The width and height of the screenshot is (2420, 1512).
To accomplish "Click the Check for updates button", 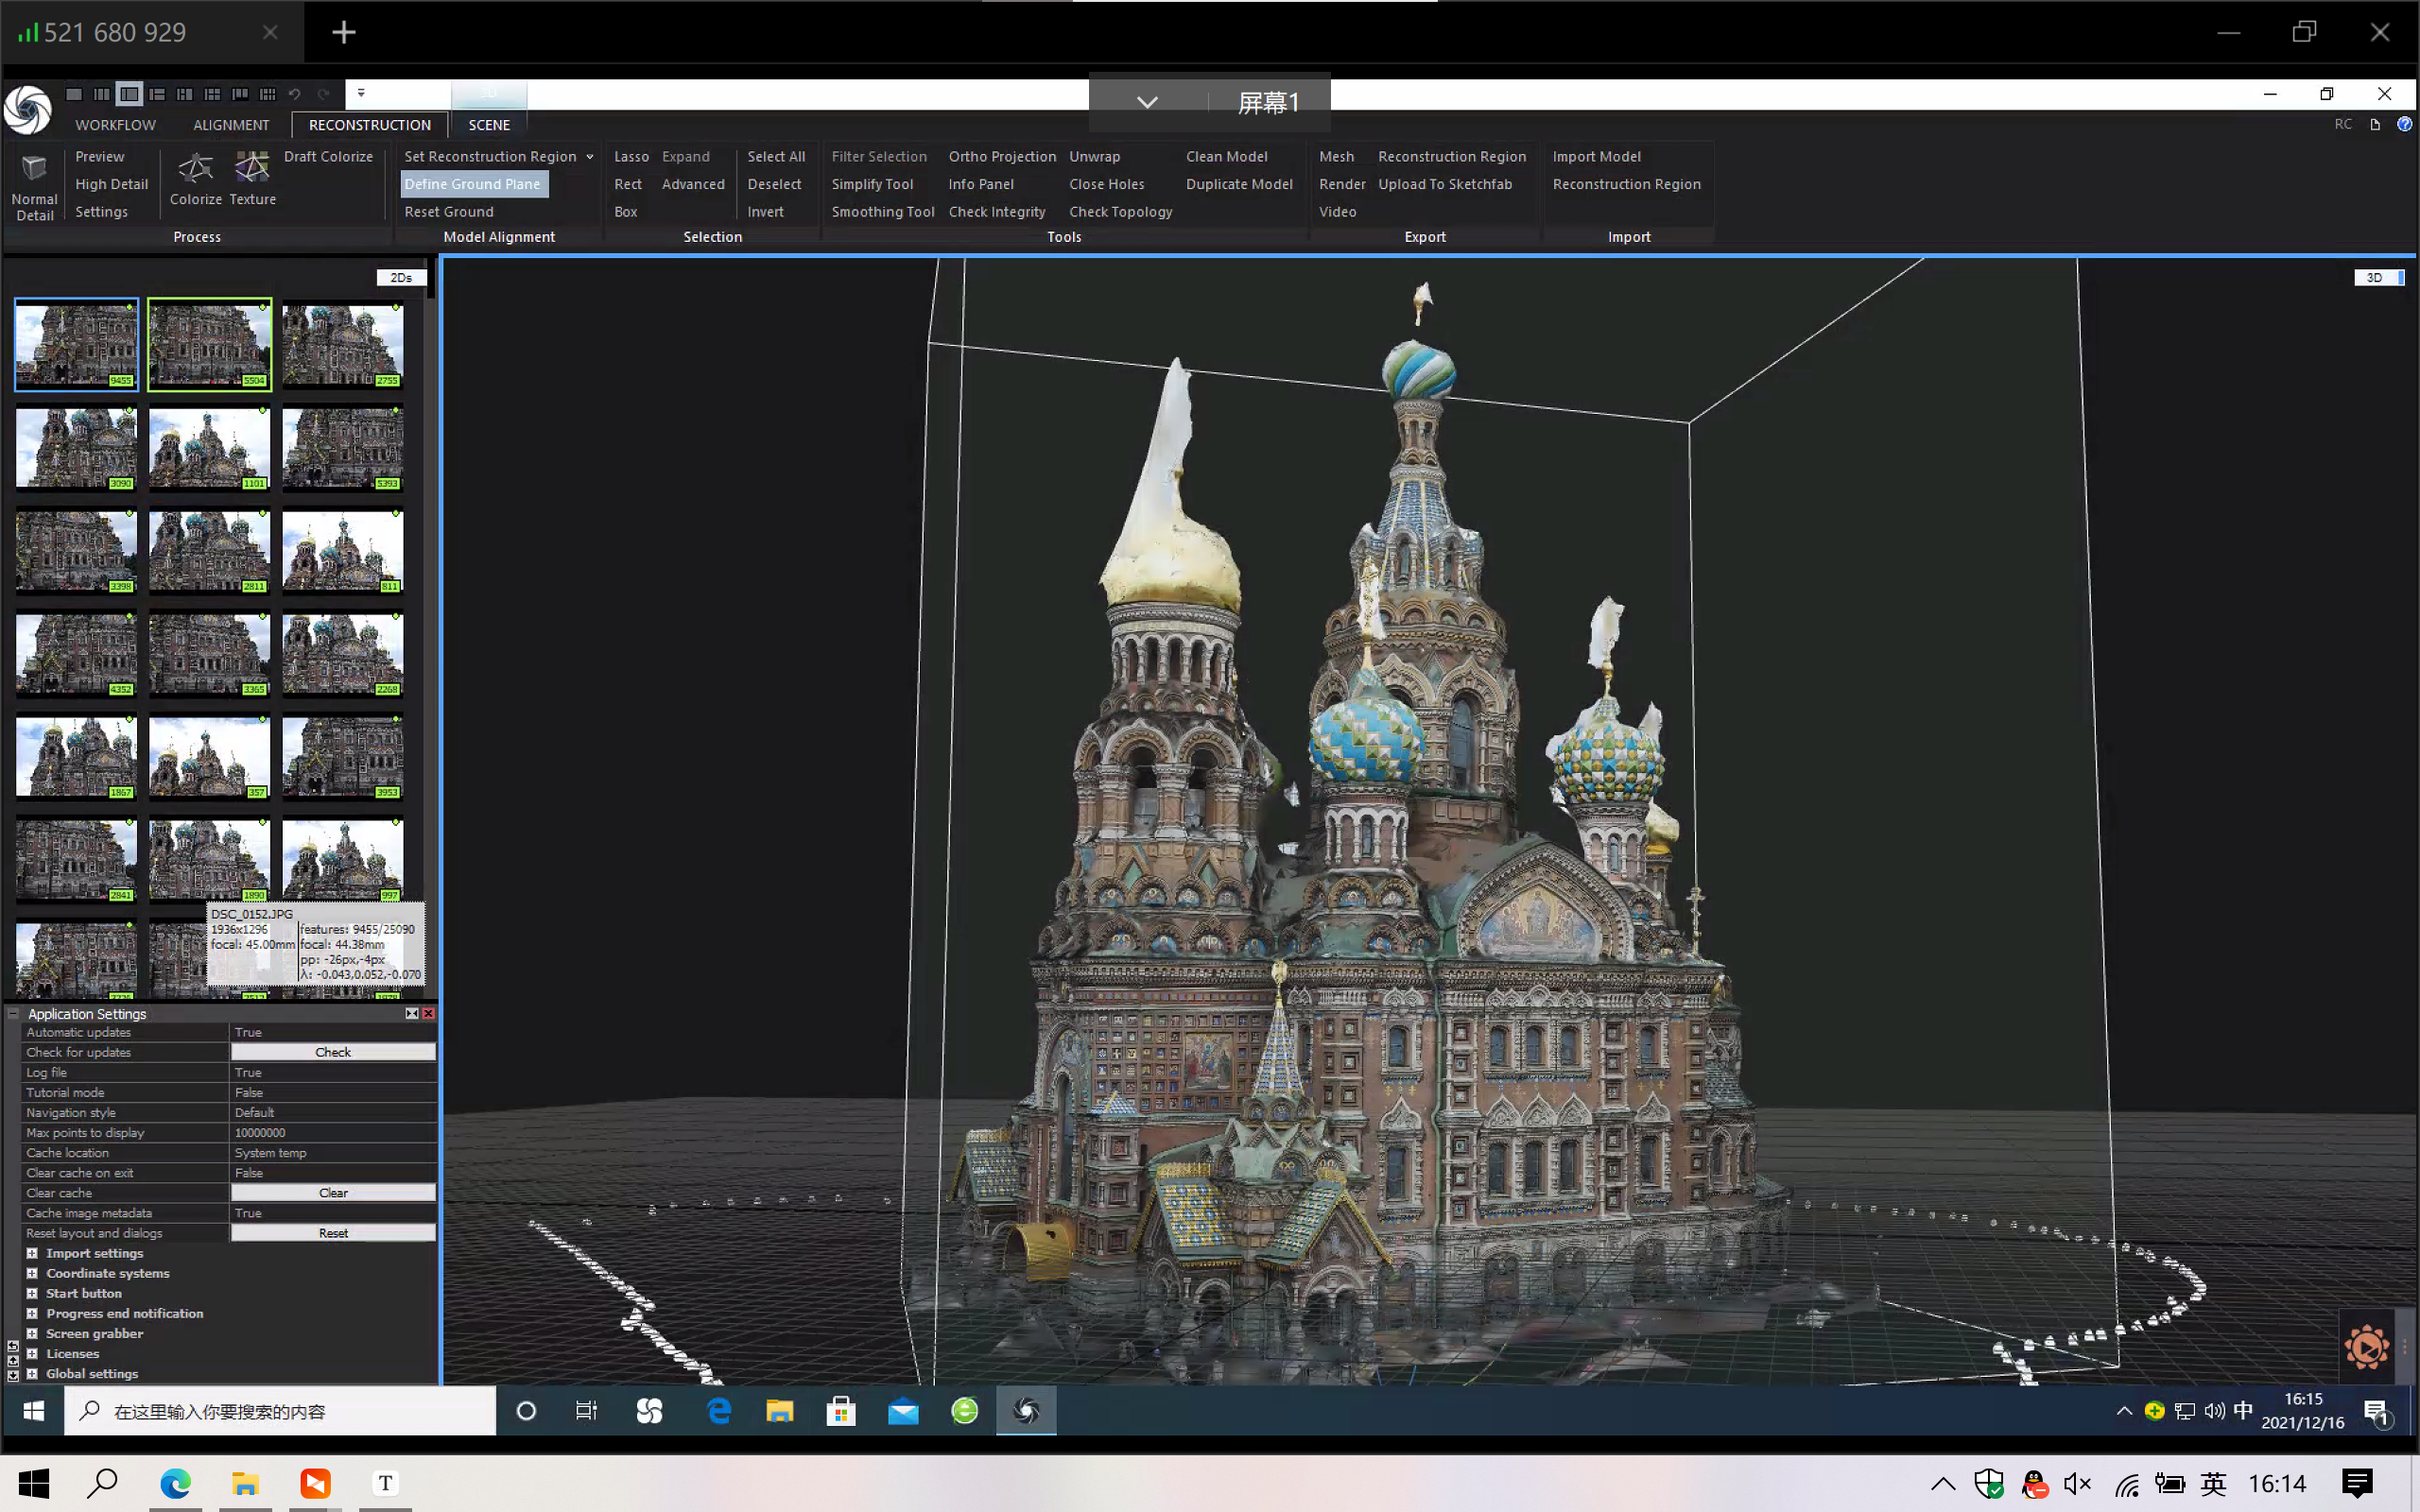I will pyautogui.click(x=331, y=1052).
